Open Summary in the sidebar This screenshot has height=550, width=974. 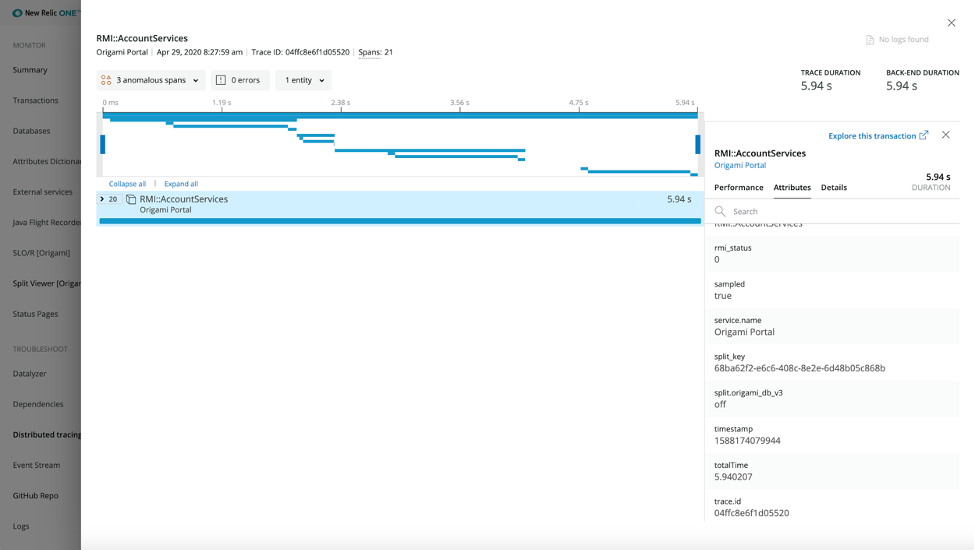(x=30, y=70)
